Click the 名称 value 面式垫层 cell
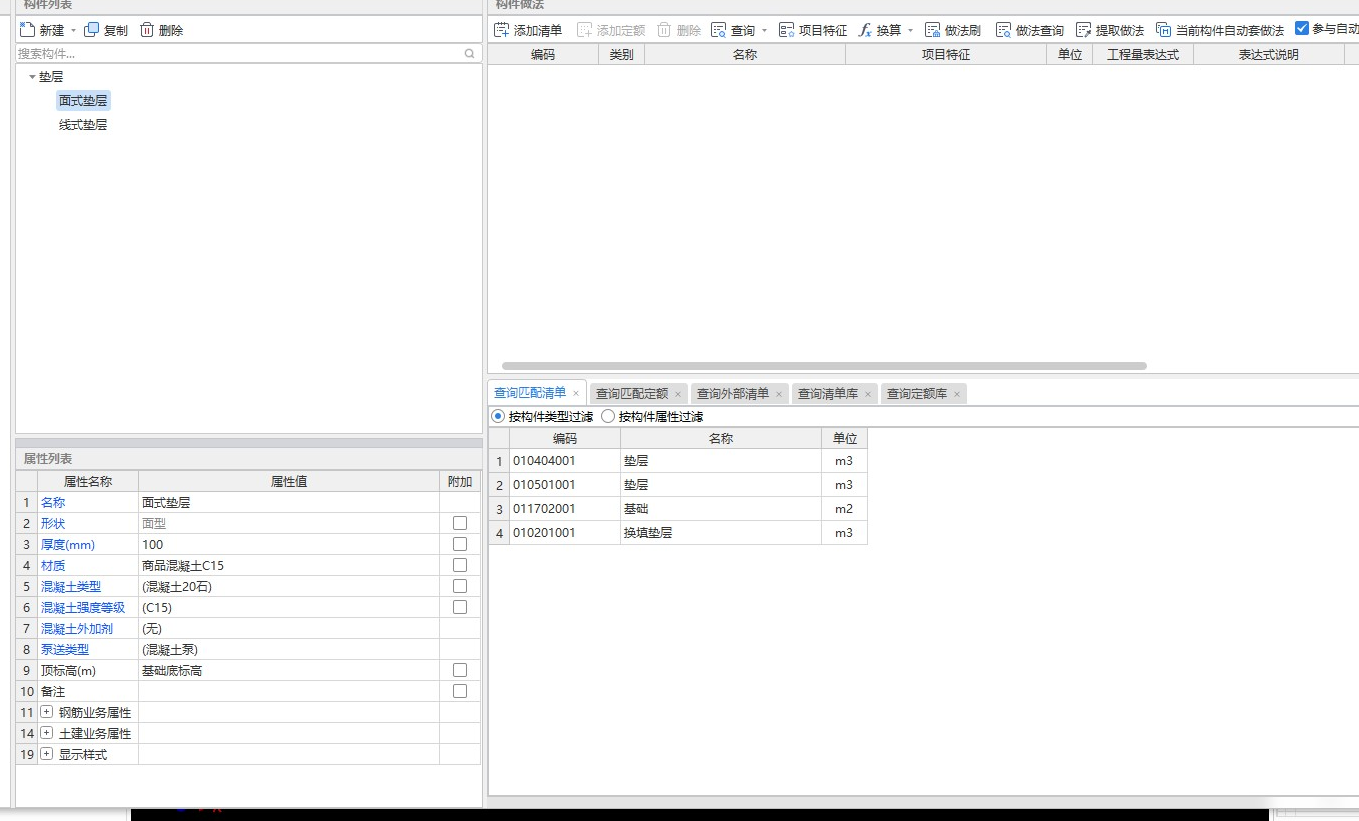The image size is (1359, 821). point(289,502)
